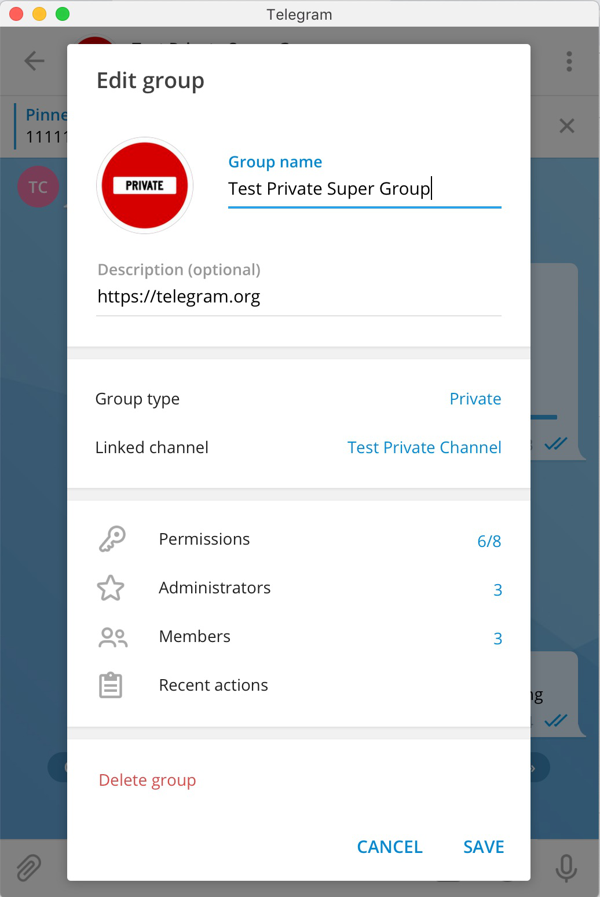
Task: Close the pinned message bar
Action: (x=567, y=126)
